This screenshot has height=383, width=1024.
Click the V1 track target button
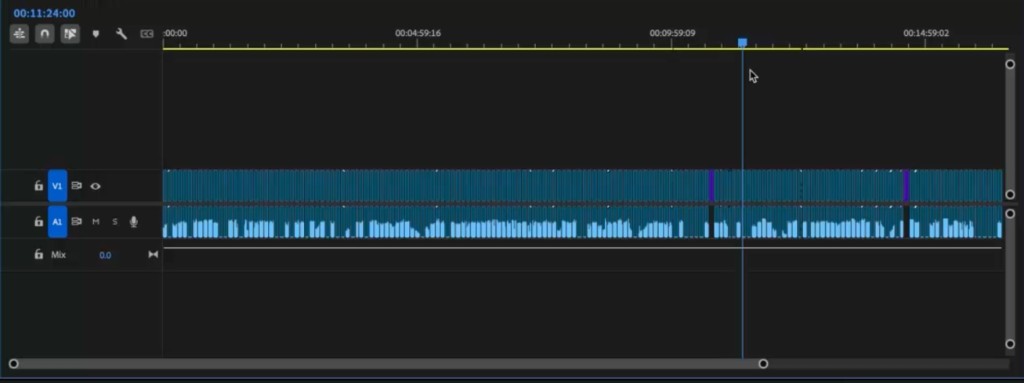click(x=57, y=186)
